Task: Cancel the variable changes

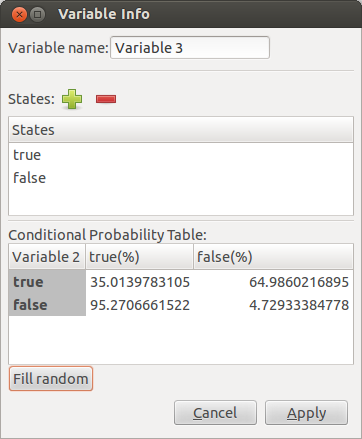Action: [215, 413]
